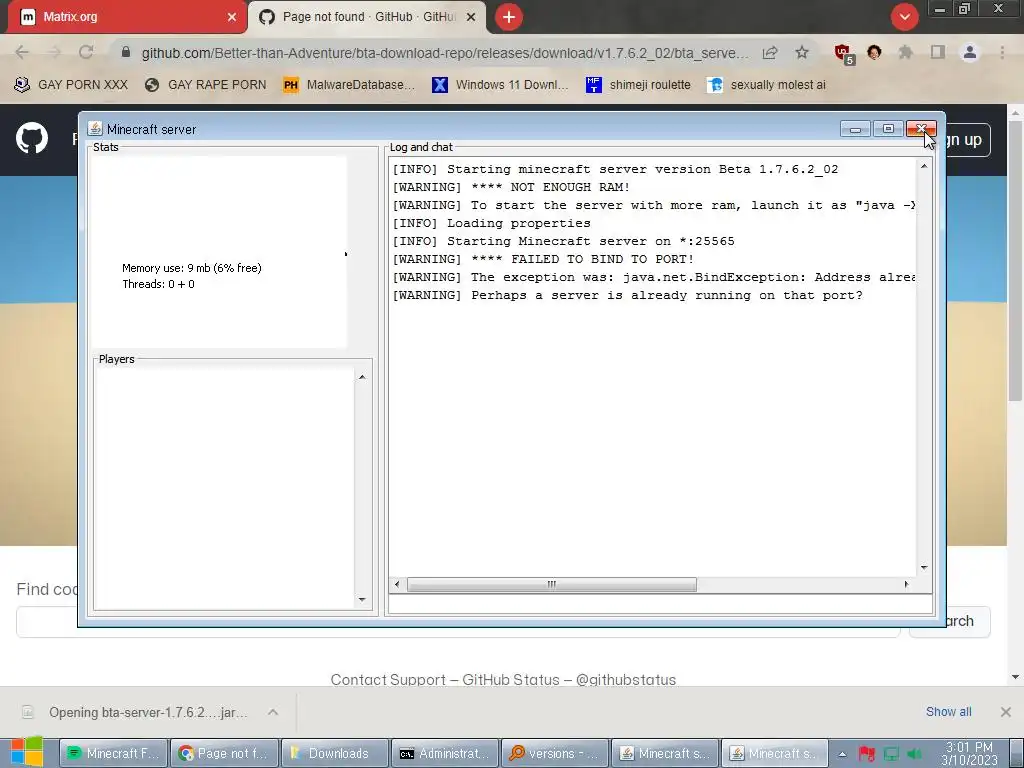Click the volume speaker tray icon
1024x768 pixels.
[915, 754]
